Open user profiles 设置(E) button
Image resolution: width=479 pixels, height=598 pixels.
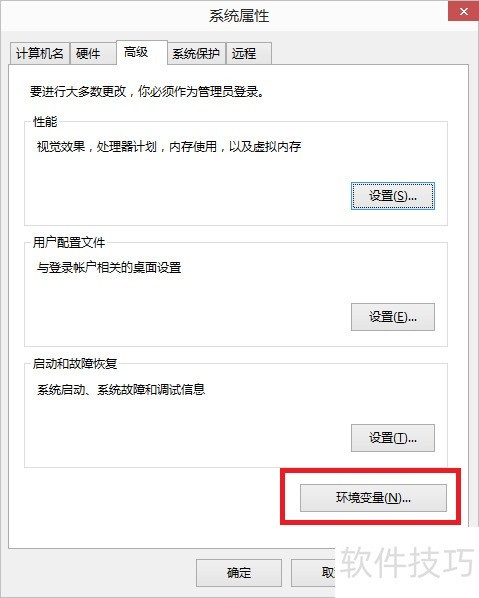pos(392,317)
